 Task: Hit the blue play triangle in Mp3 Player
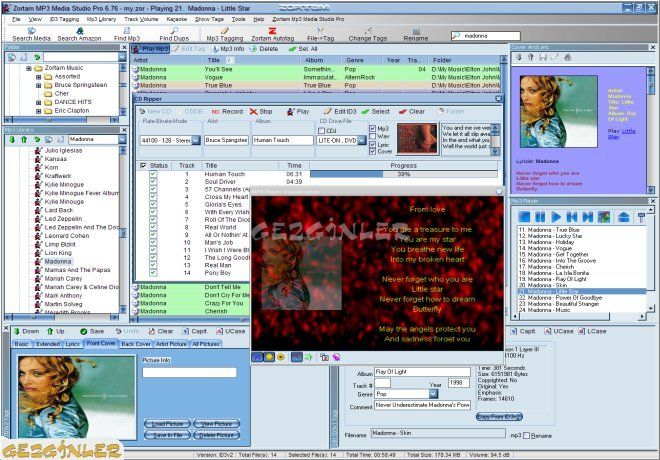click(x=556, y=217)
